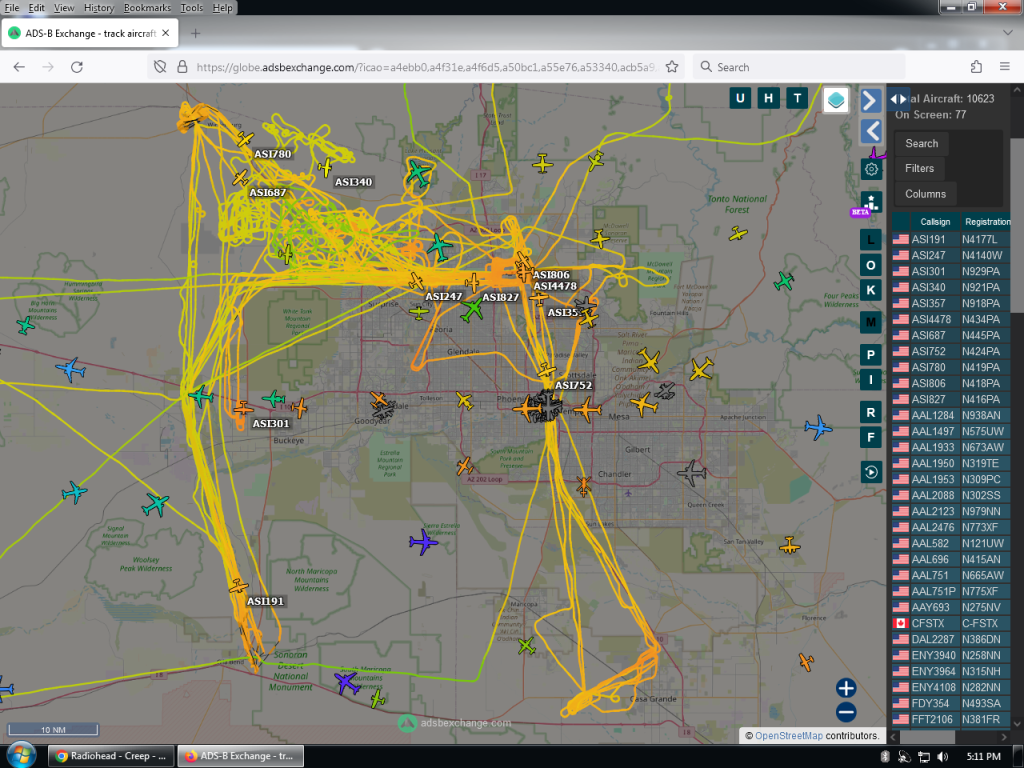Viewport: 1024px width, 768px height.
Task: Open the sidebar Search button
Action: click(x=921, y=144)
